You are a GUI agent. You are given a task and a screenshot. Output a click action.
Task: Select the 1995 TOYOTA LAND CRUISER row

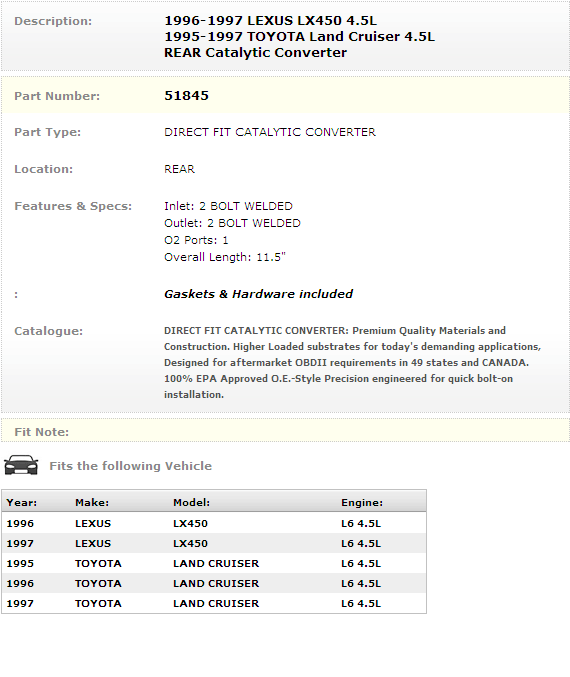coord(214,563)
